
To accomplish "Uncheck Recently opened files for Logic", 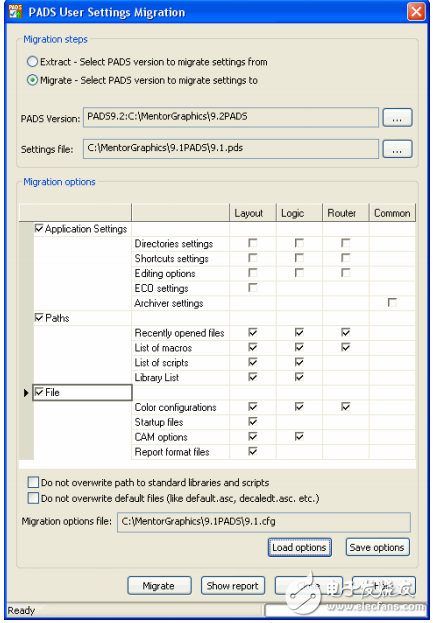I will 299,332.
